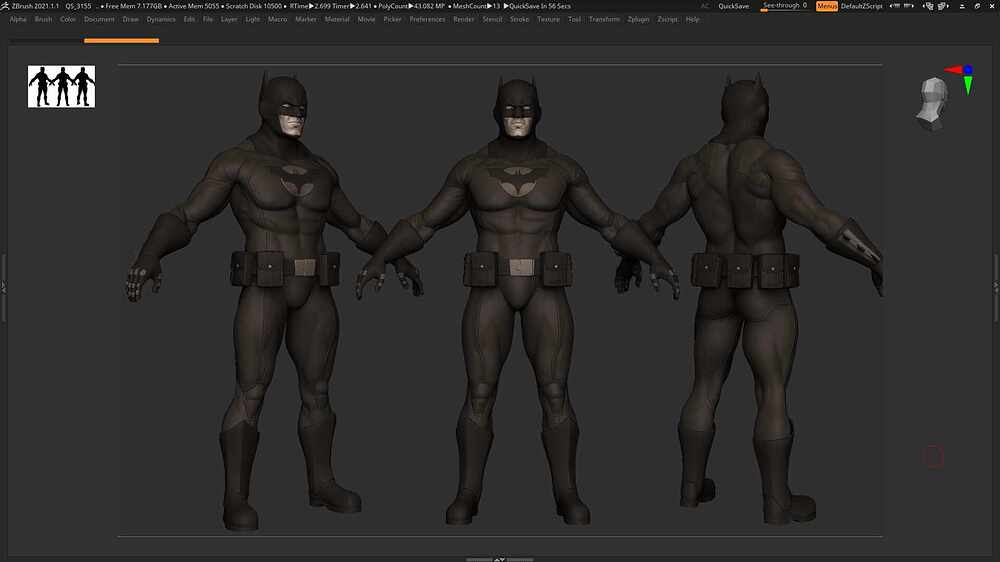Click the 'ZBrush 2021.1.1' title text
The image size is (1000, 562).
tap(35, 6)
